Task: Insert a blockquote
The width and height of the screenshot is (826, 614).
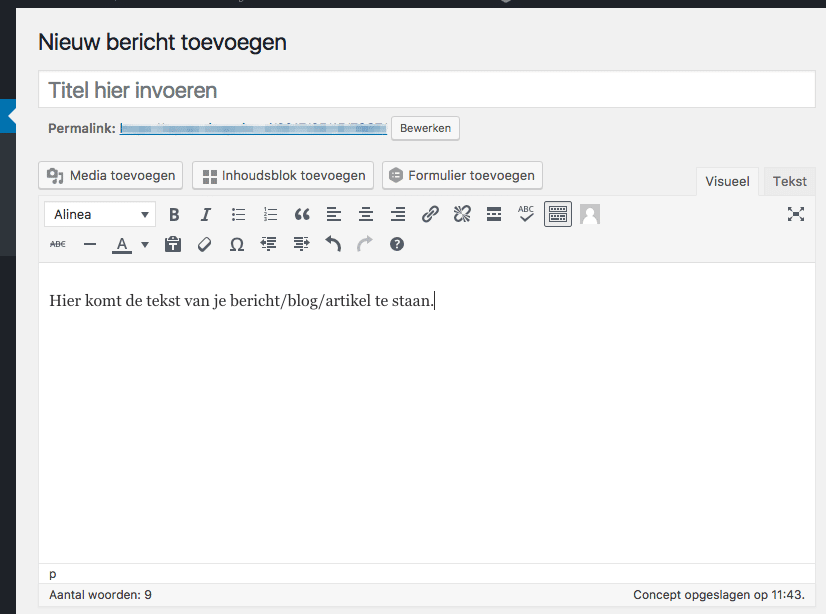Action: 302,214
